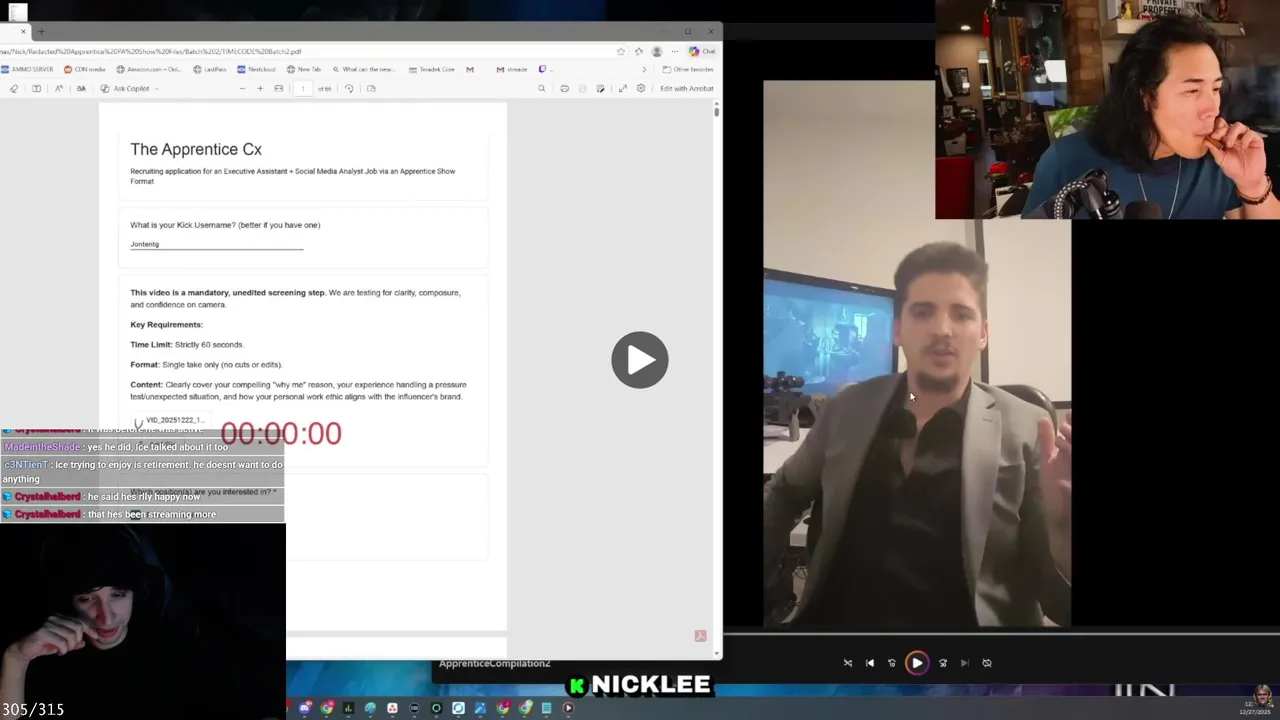This screenshot has width=1280, height=720.
Task: Open New Tab bookmark
Action: (304, 69)
